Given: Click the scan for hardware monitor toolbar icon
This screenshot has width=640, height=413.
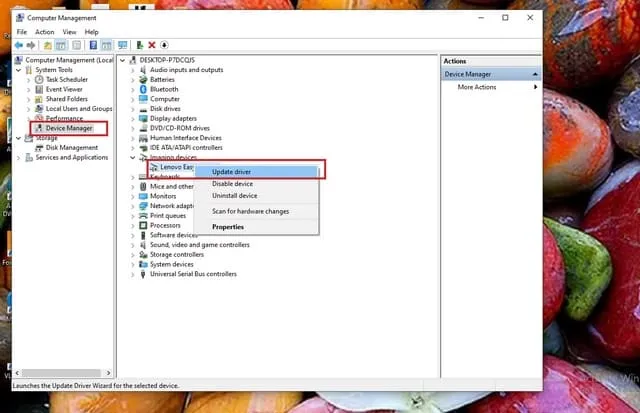Looking at the screenshot, I should tap(123, 45).
